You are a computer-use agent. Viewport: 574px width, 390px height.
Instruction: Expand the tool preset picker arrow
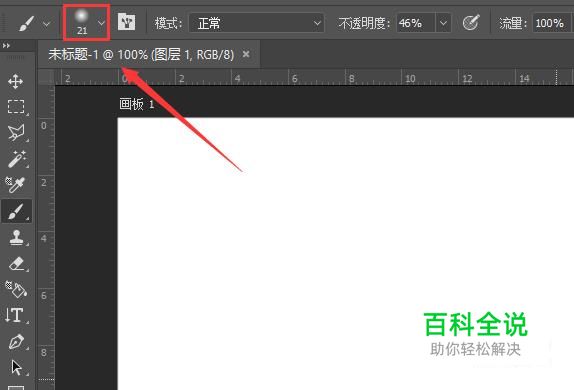point(46,25)
